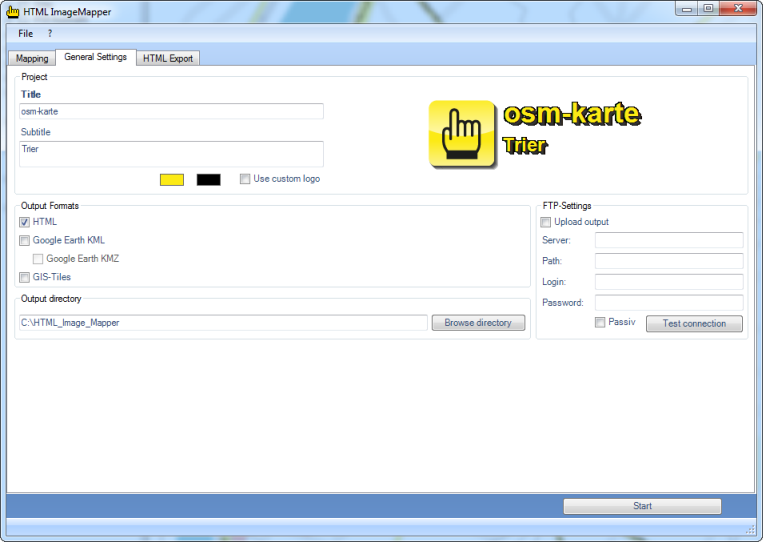The width and height of the screenshot is (763, 542).
Task: Open the ? help menu
Action: [50, 33]
